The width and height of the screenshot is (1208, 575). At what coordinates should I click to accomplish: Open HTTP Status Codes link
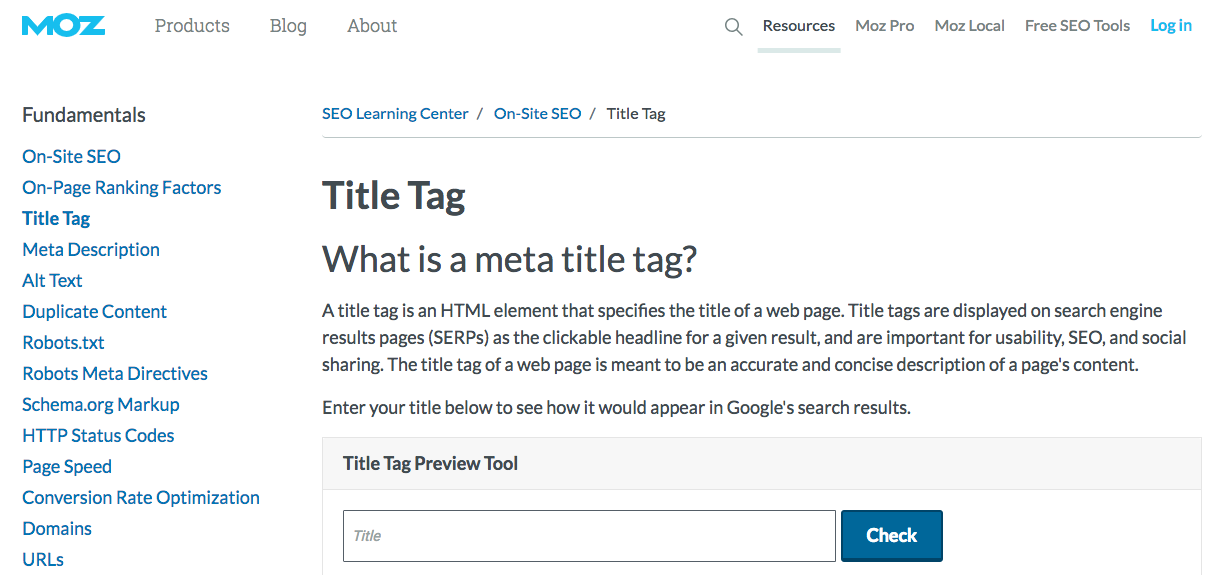coord(98,436)
